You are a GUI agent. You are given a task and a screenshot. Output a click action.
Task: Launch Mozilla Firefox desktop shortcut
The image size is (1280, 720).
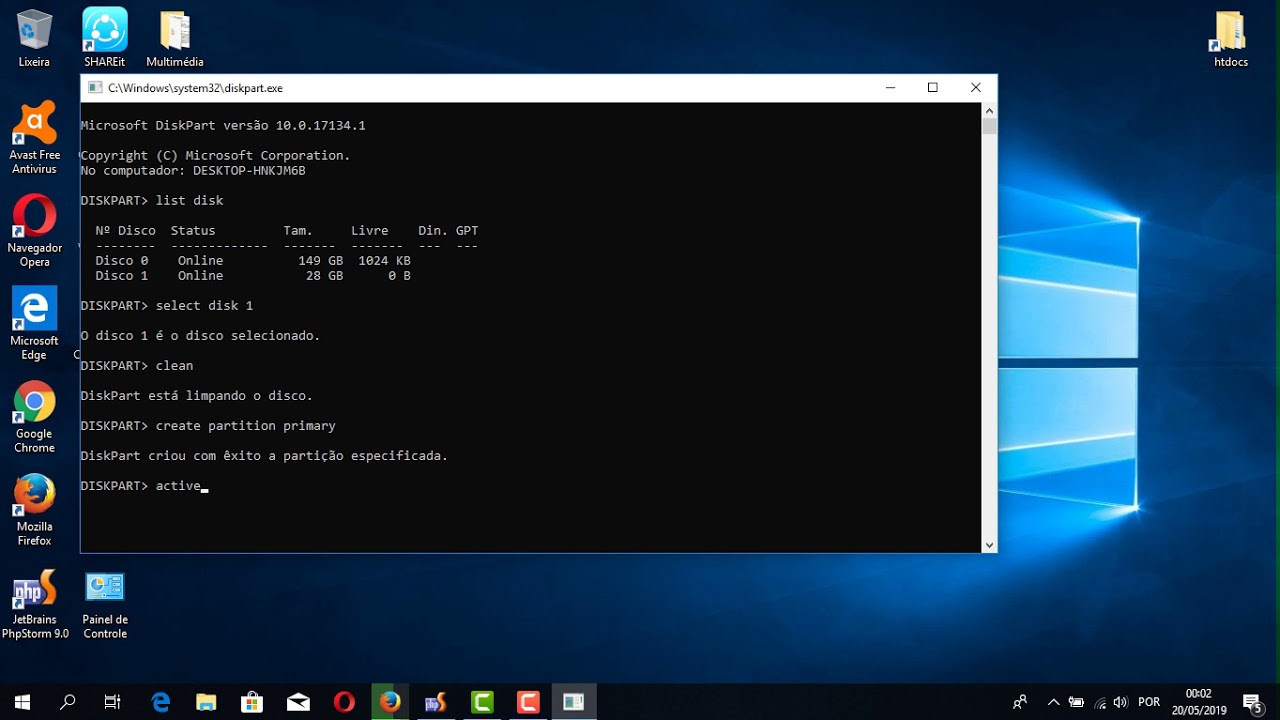pos(34,510)
